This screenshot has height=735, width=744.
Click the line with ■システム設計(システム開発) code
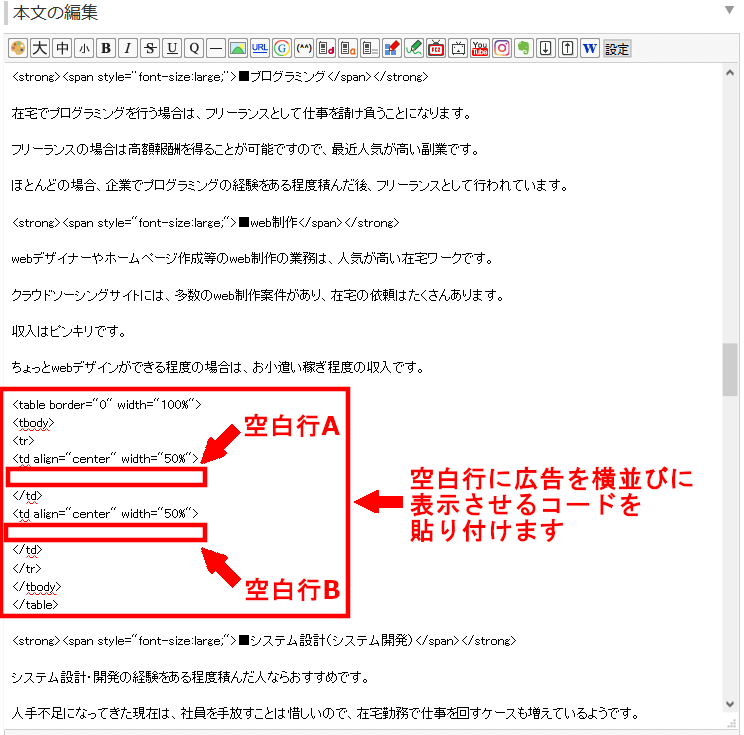pos(264,641)
